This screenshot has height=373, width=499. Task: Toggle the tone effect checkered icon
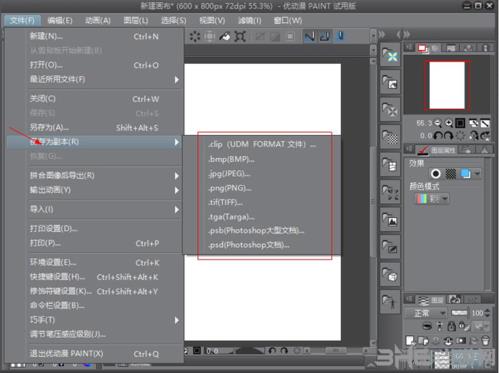point(451,174)
